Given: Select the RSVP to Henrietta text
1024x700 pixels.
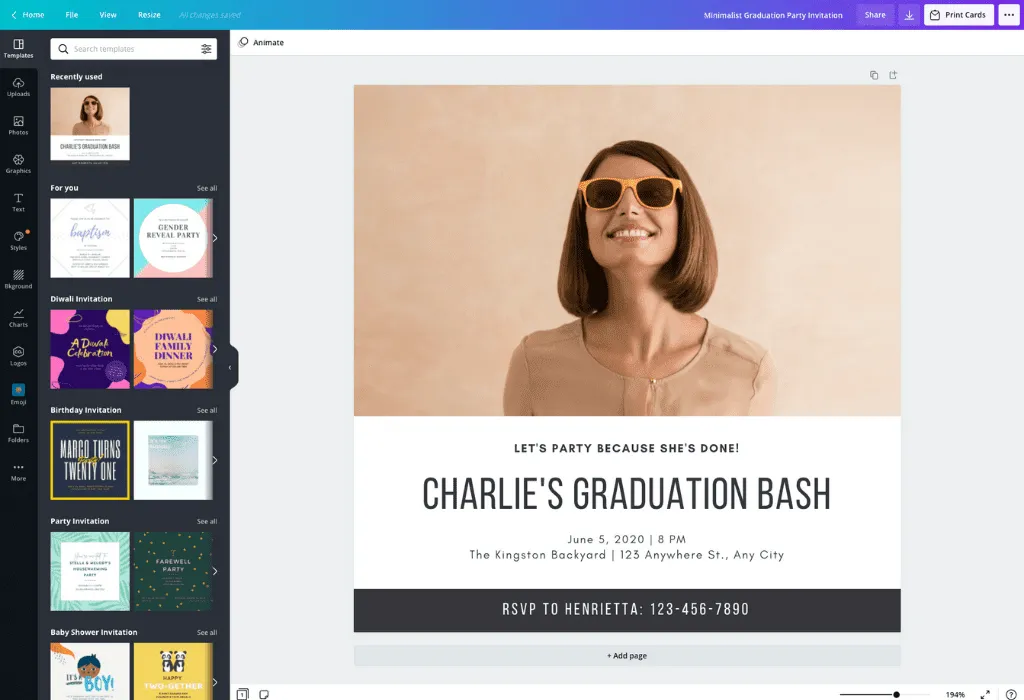Looking at the screenshot, I should (626, 609).
